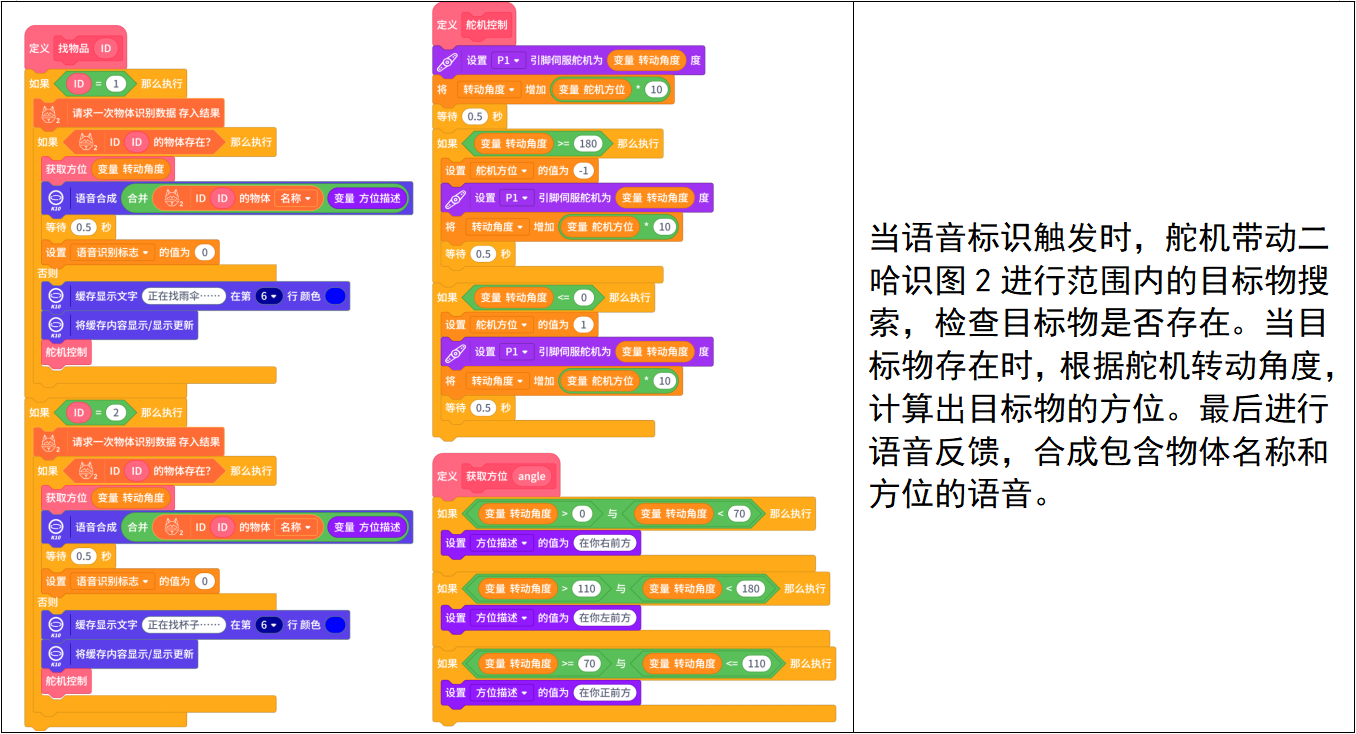This screenshot has height=734, width=1356.
Task: Click the servo icon below 舵机方位 值为 1 block
Action: pyautogui.click(x=456, y=353)
